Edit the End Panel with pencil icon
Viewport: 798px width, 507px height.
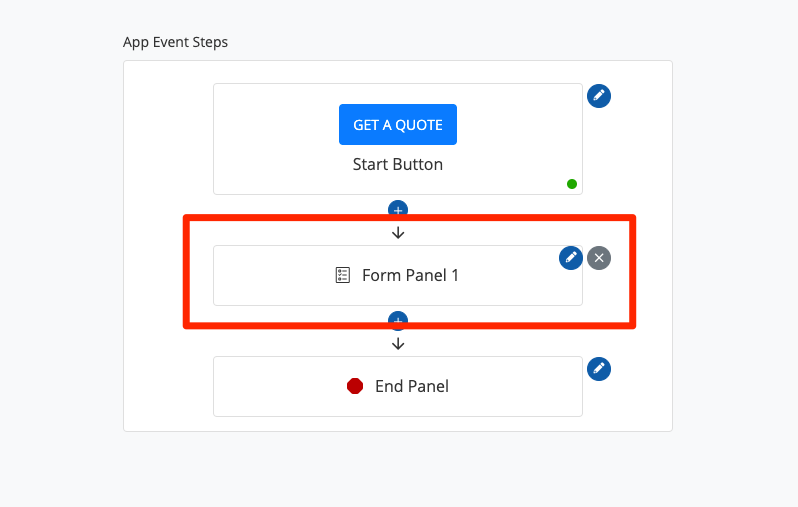click(599, 368)
